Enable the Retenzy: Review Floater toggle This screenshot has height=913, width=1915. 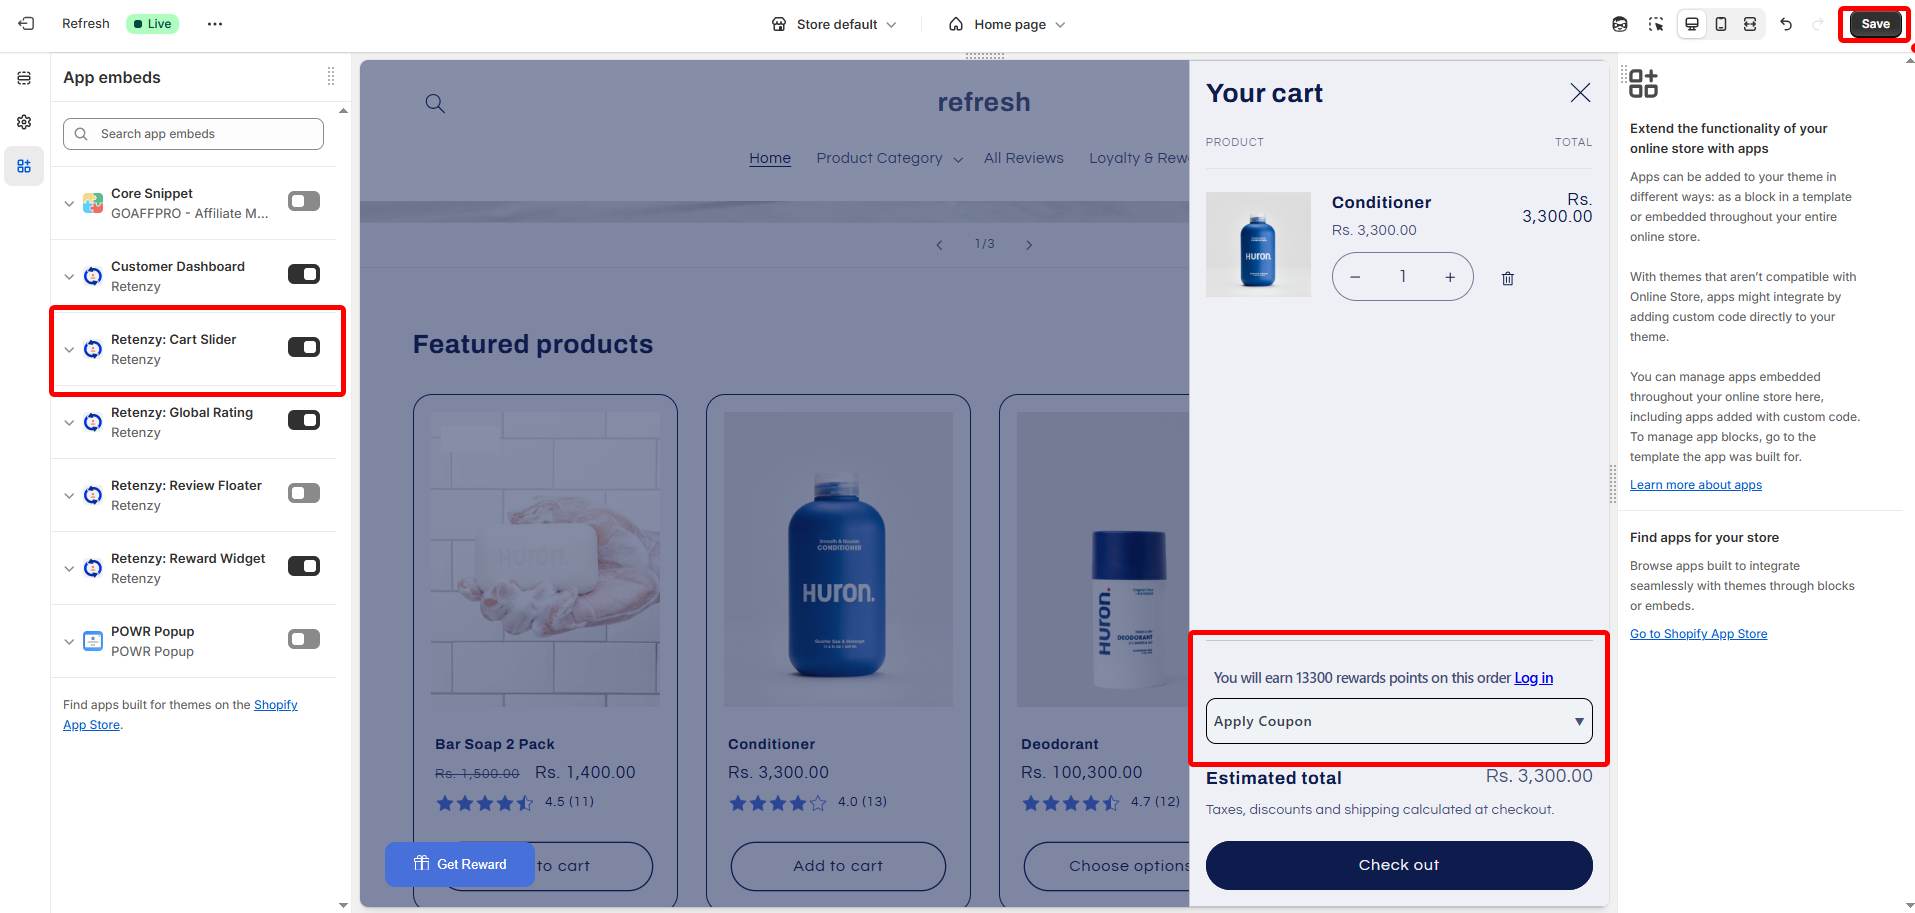(304, 493)
